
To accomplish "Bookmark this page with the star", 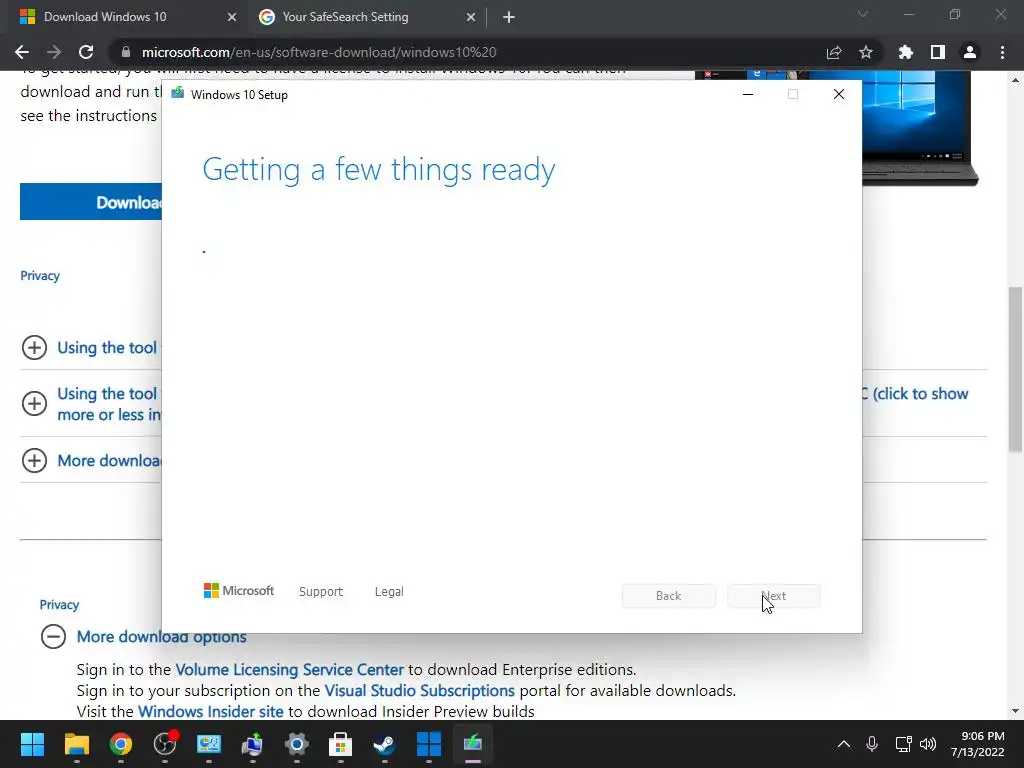I will coord(866,52).
